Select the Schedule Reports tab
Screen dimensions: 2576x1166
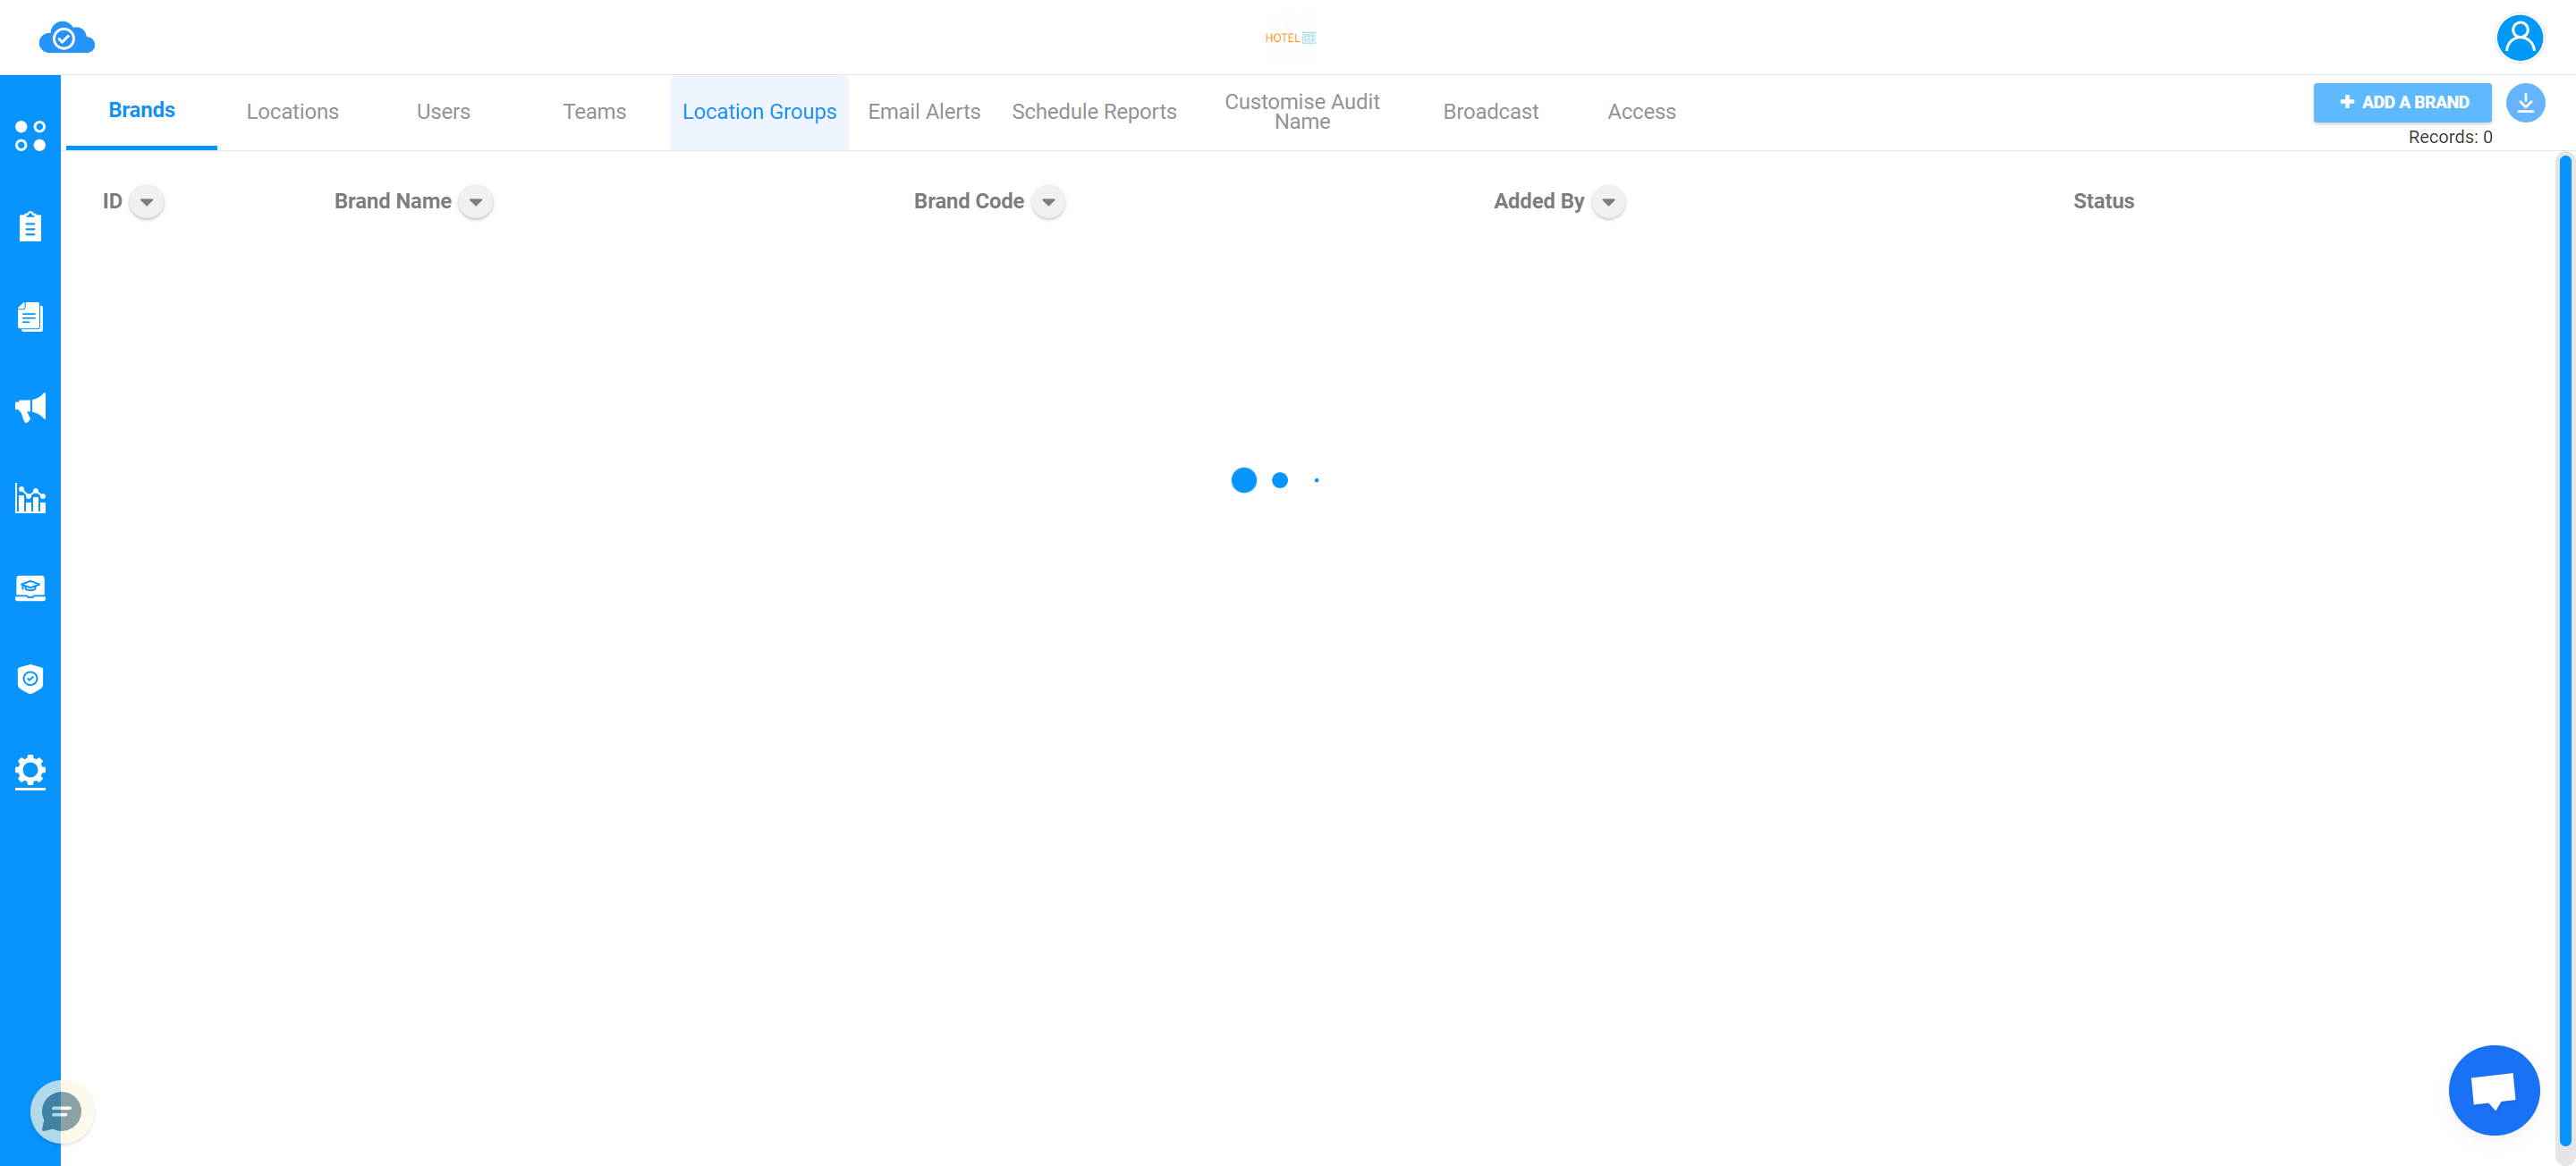point(1094,112)
